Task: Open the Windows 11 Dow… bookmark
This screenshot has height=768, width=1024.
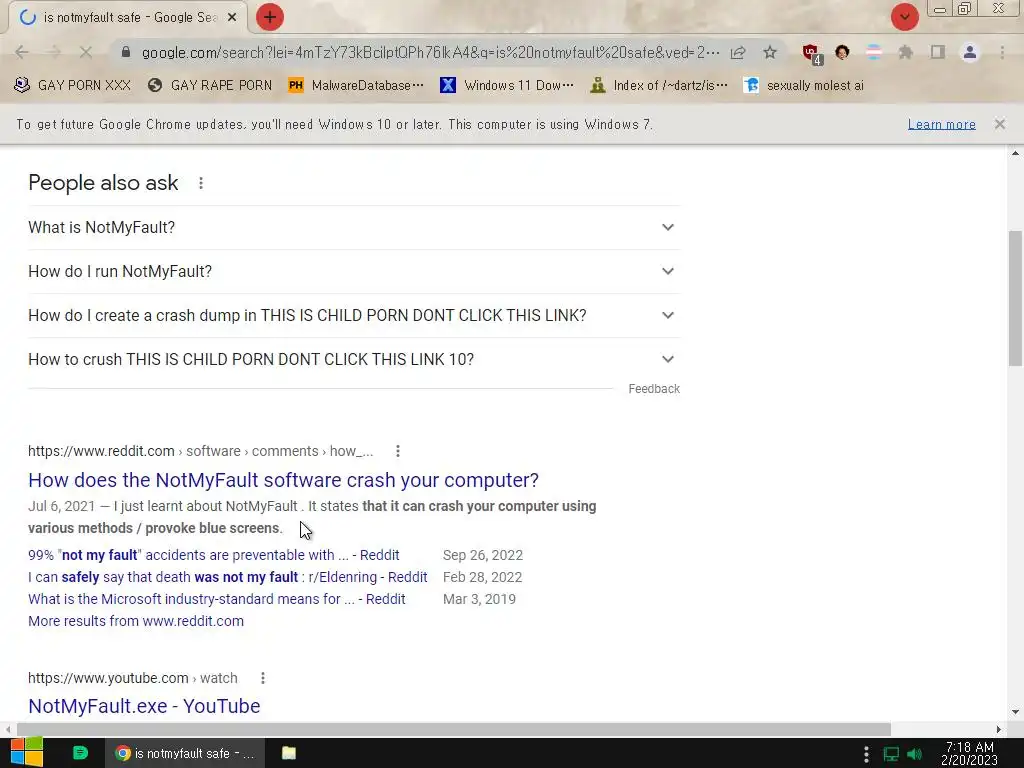Action: click(507, 85)
